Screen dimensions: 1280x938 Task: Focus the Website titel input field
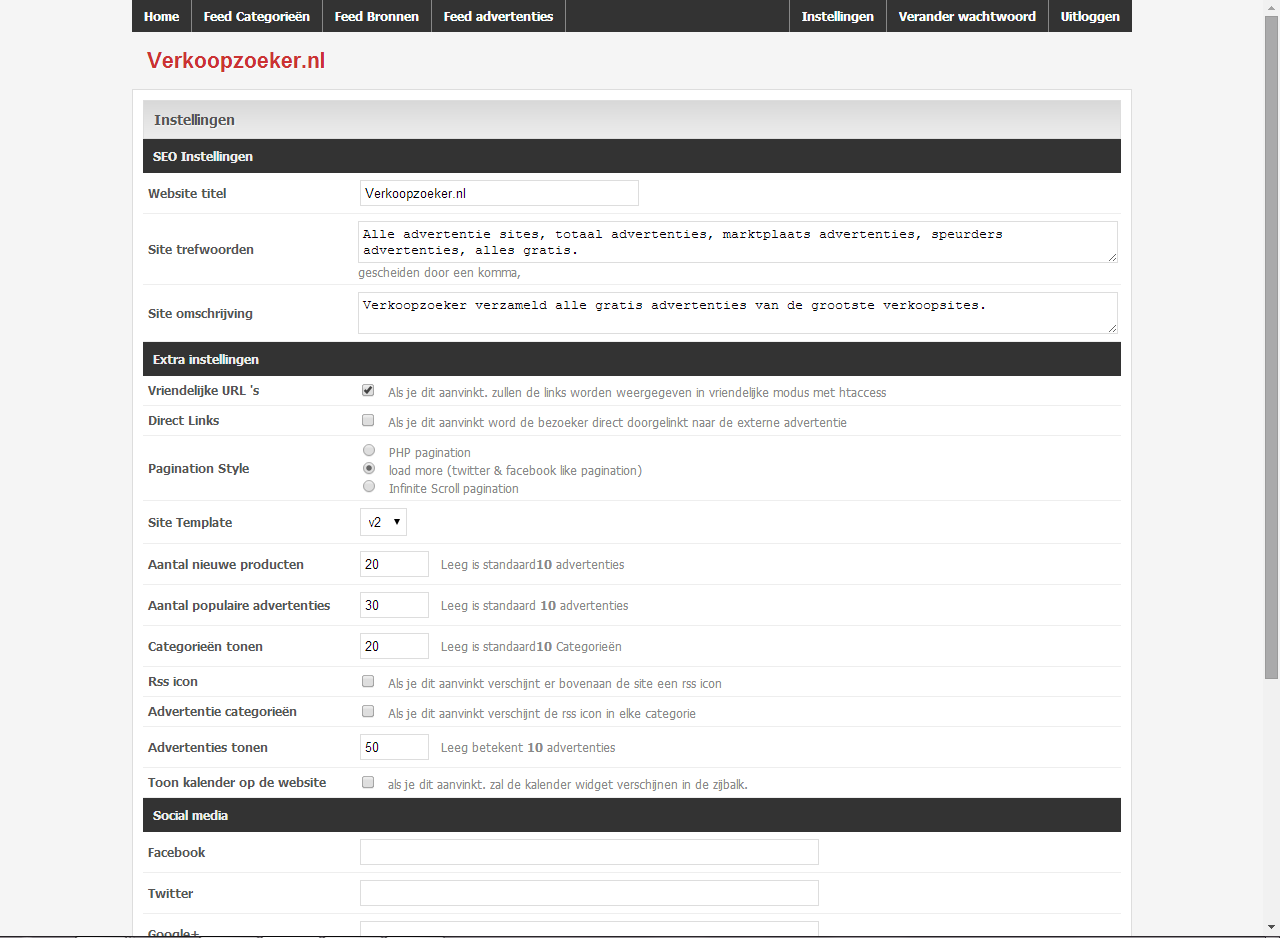coord(499,193)
